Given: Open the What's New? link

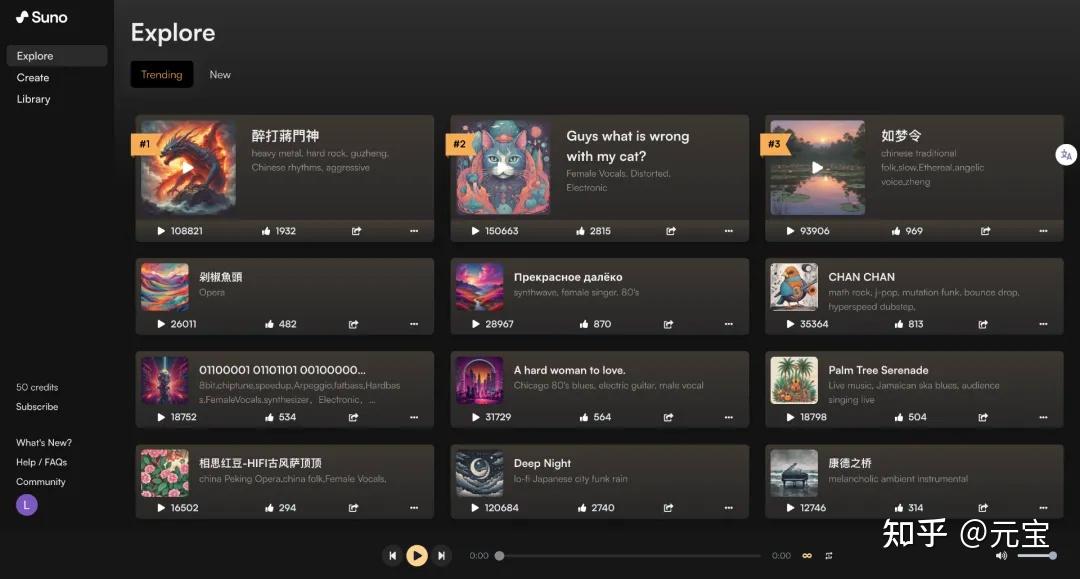Looking at the screenshot, I should (44, 442).
